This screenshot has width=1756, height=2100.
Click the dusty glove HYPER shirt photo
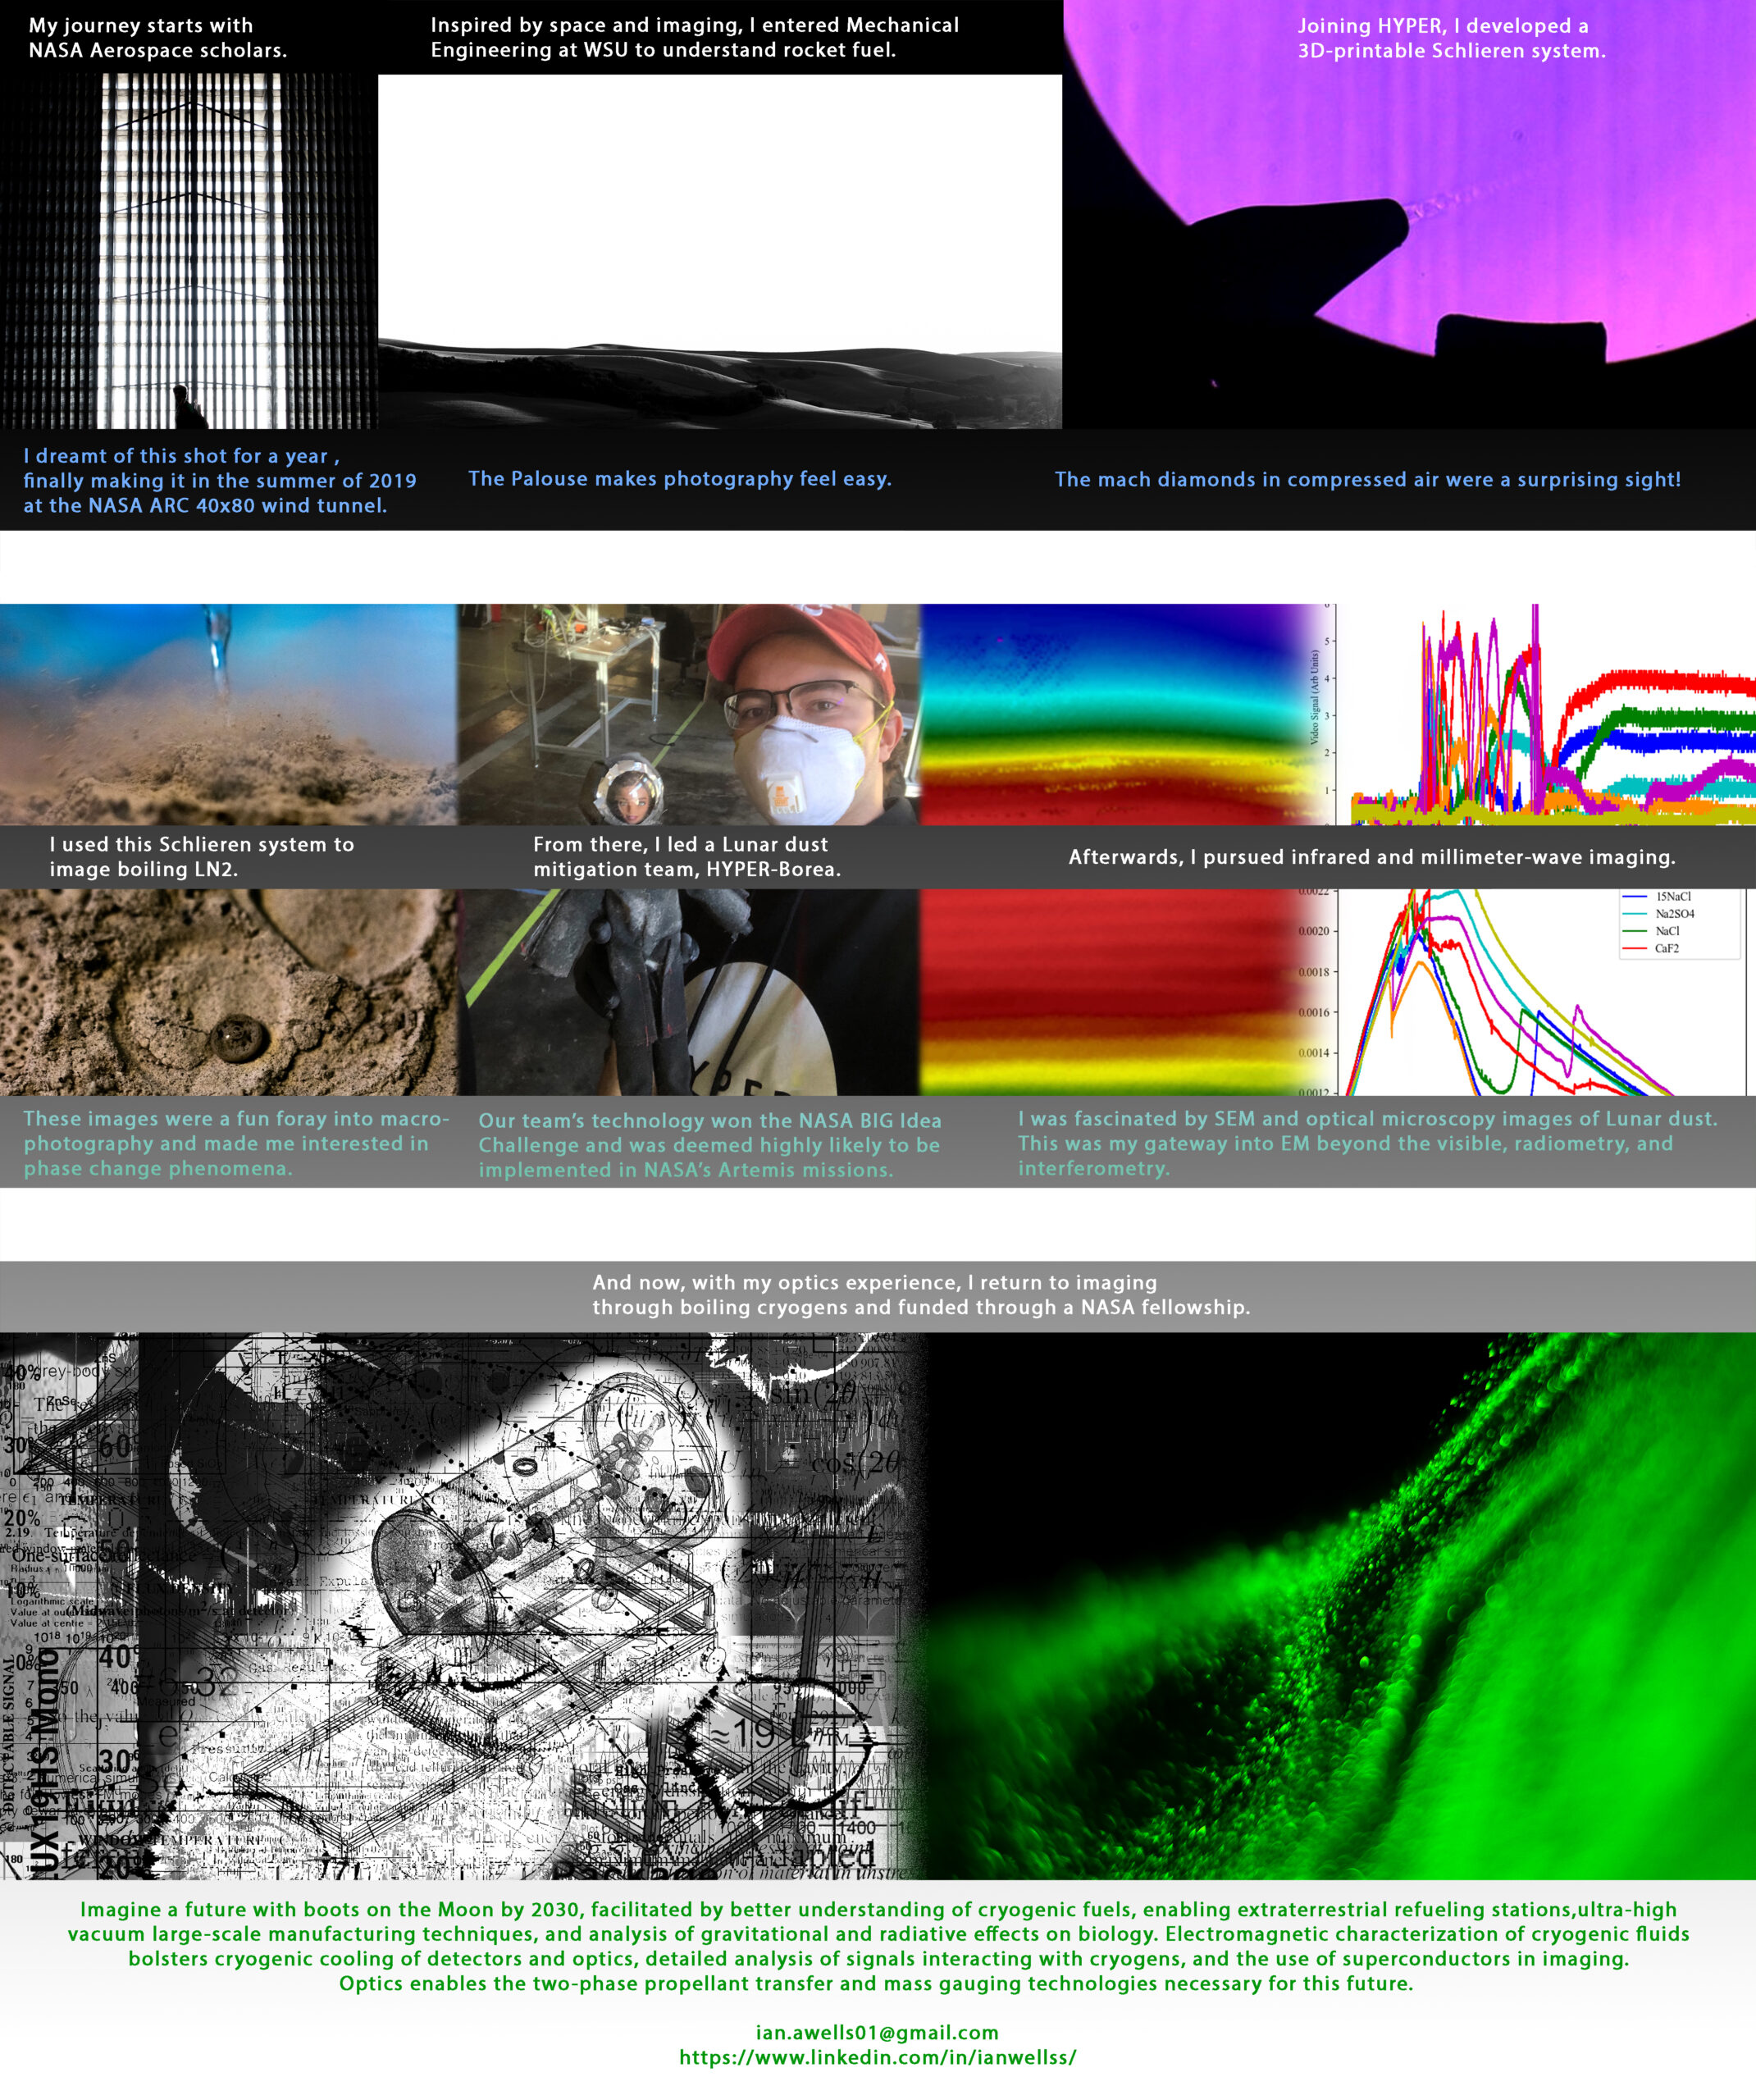688,992
